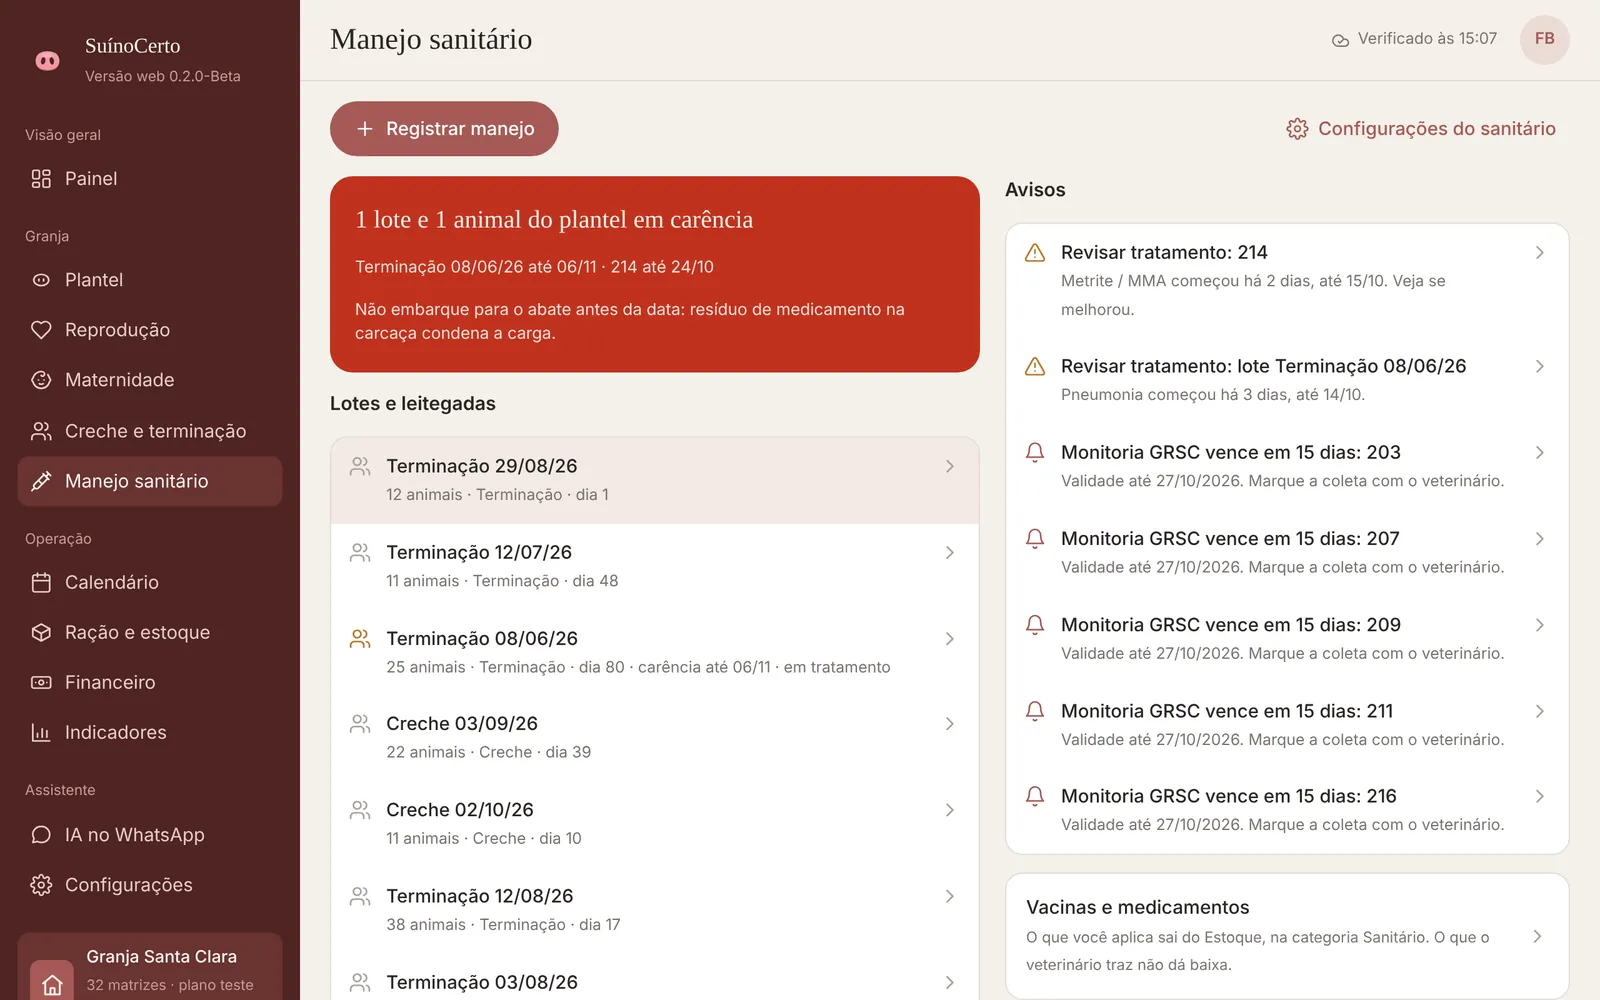
Task: Click the FB user avatar
Action: pyautogui.click(x=1545, y=40)
